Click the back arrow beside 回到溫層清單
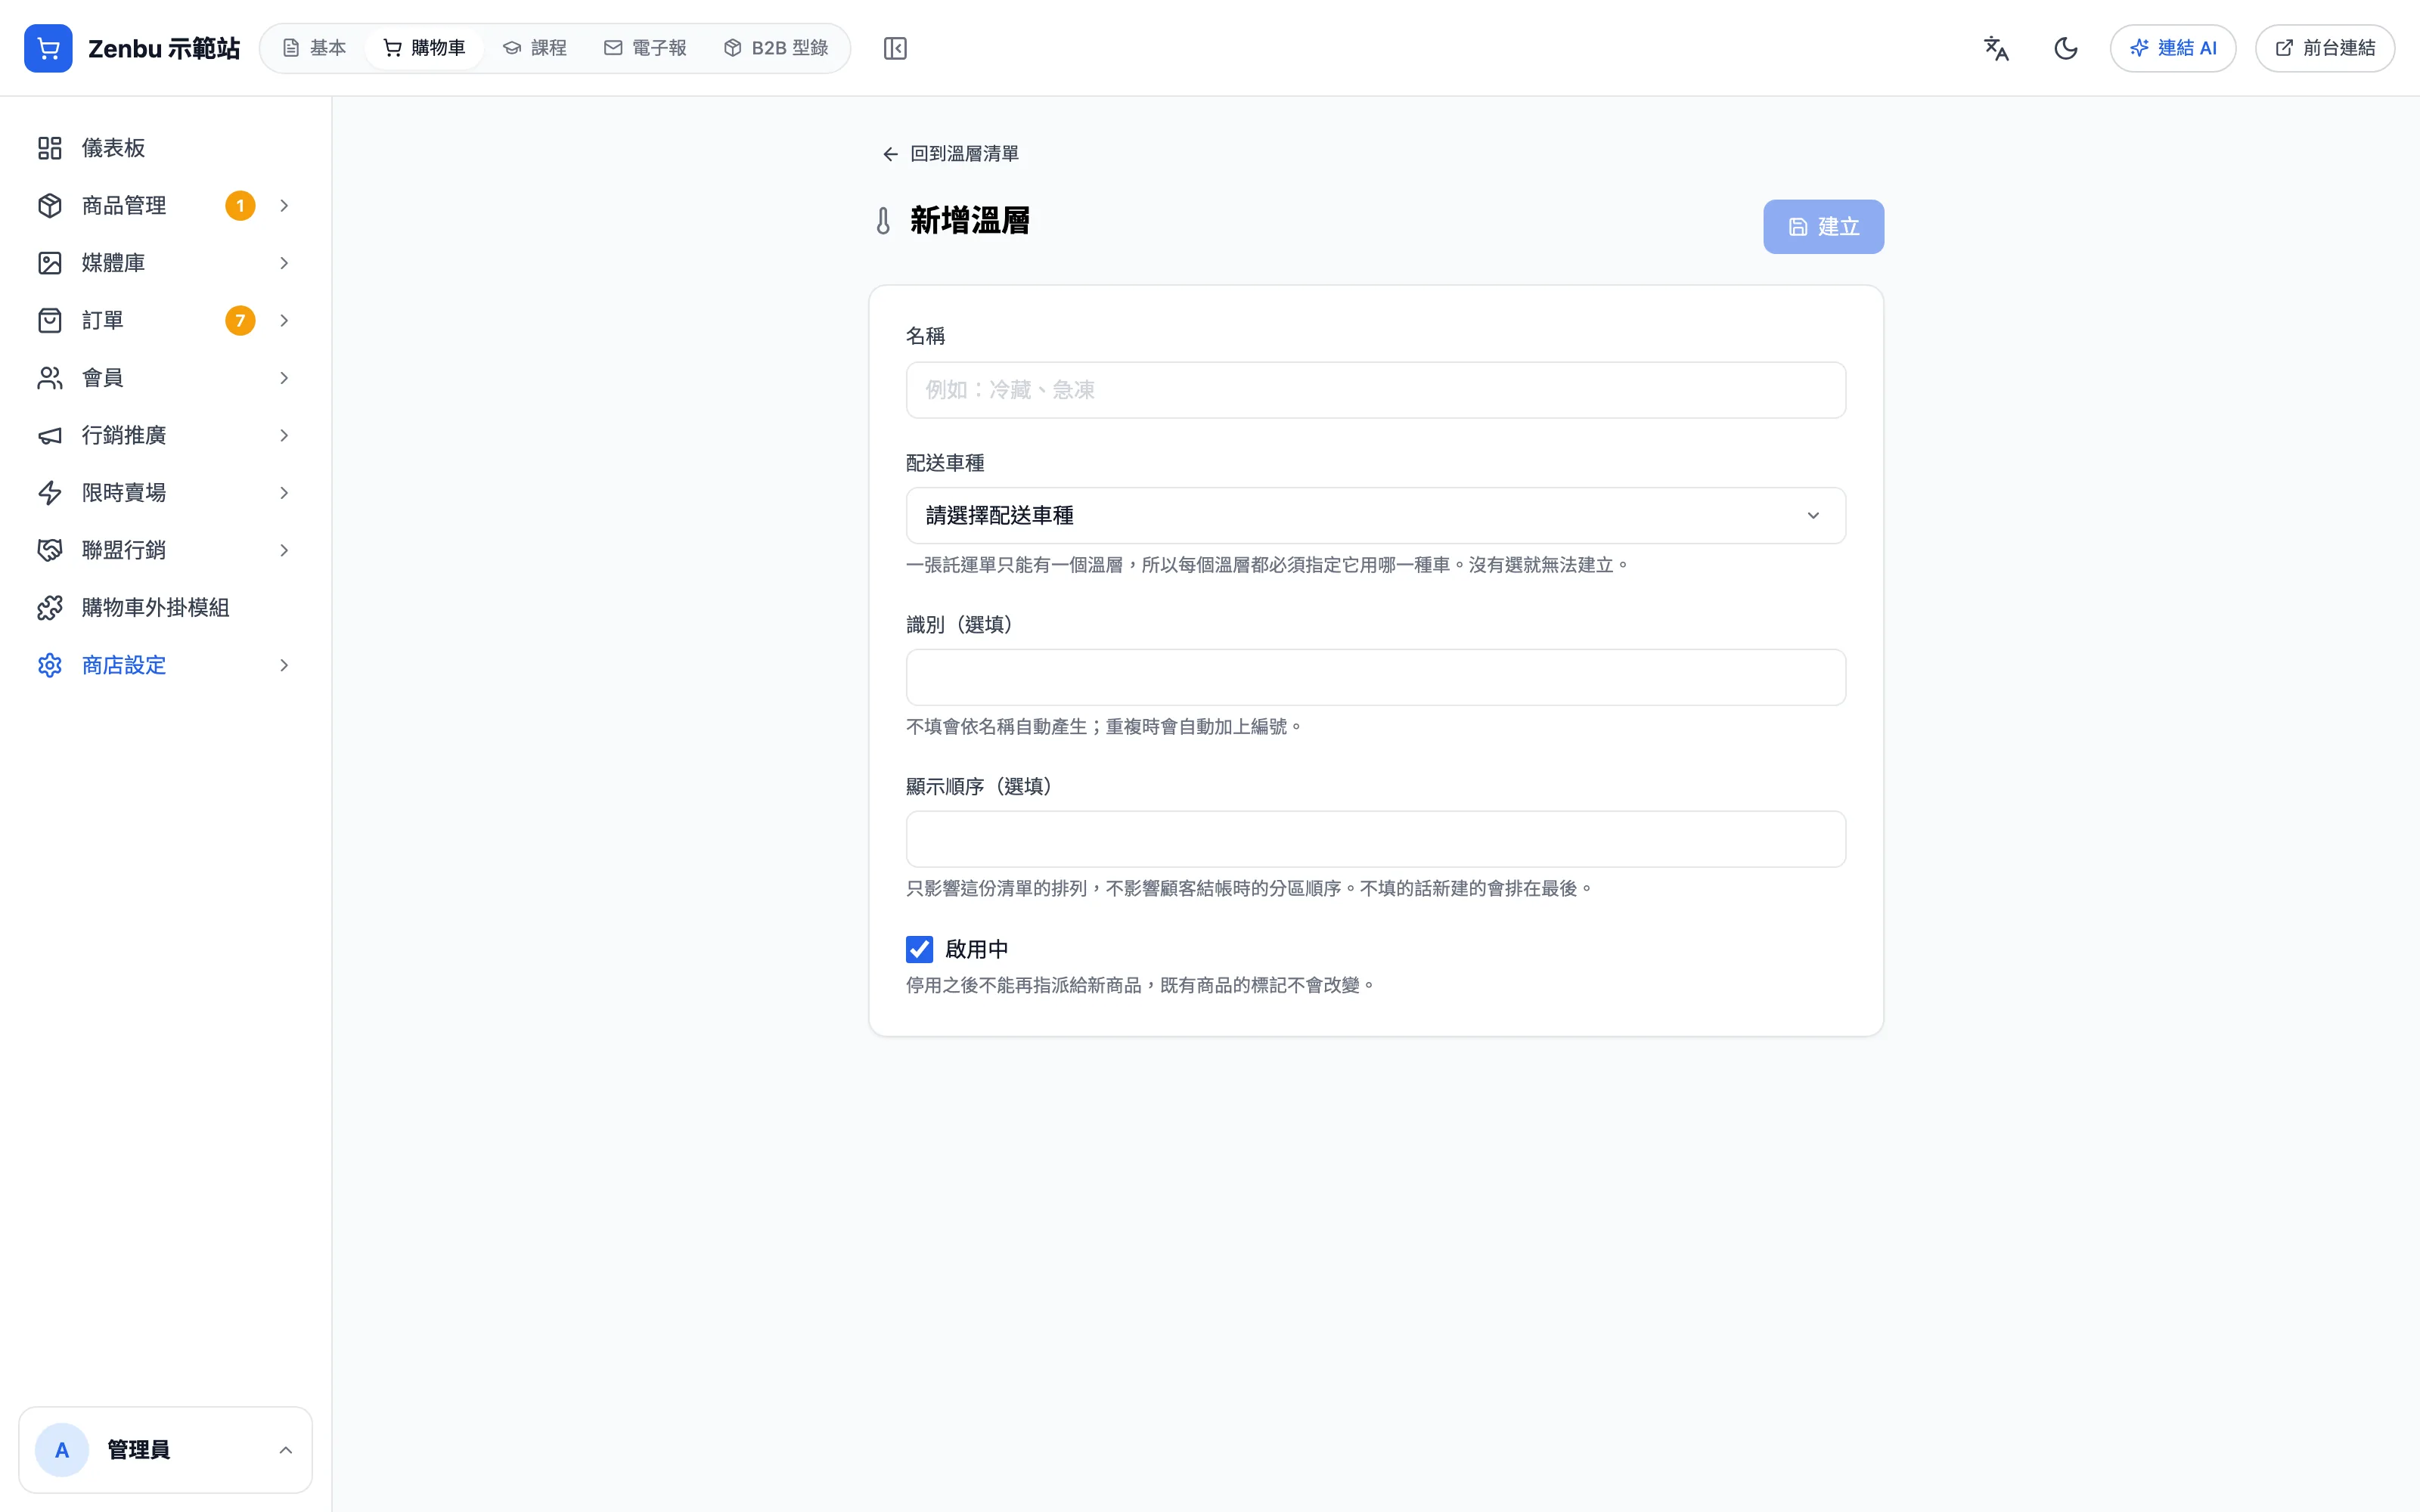 click(890, 154)
